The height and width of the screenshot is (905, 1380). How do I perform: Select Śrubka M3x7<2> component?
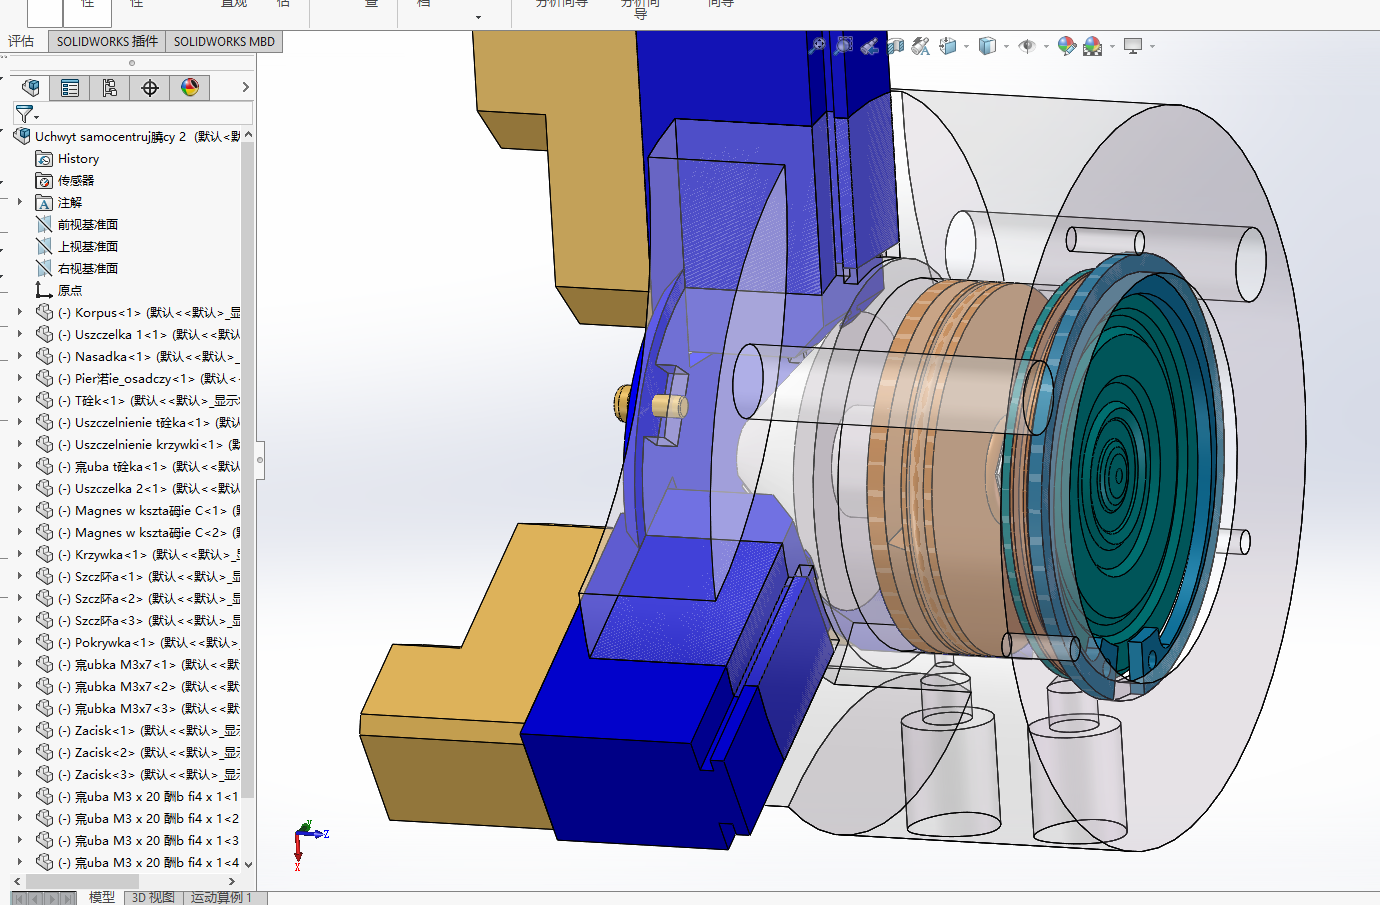pyautogui.click(x=138, y=687)
